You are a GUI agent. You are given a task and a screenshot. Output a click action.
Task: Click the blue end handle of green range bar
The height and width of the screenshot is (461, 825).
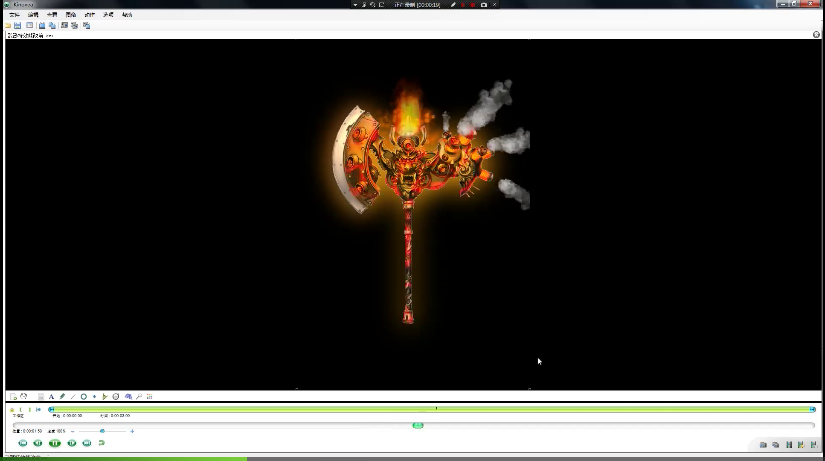point(812,409)
